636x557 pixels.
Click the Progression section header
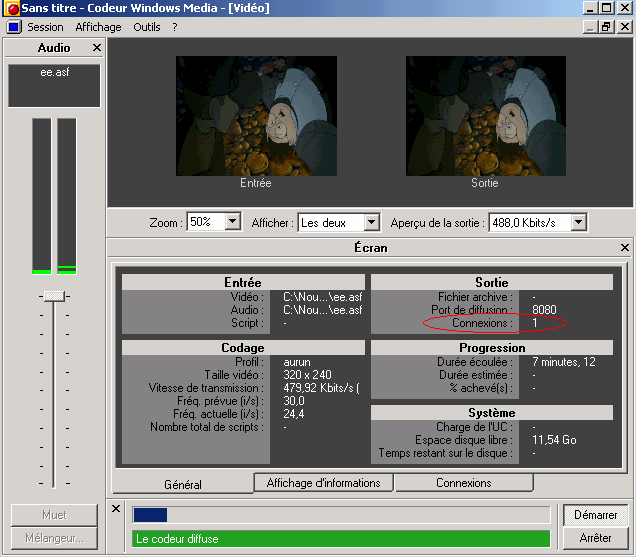coord(492,348)
